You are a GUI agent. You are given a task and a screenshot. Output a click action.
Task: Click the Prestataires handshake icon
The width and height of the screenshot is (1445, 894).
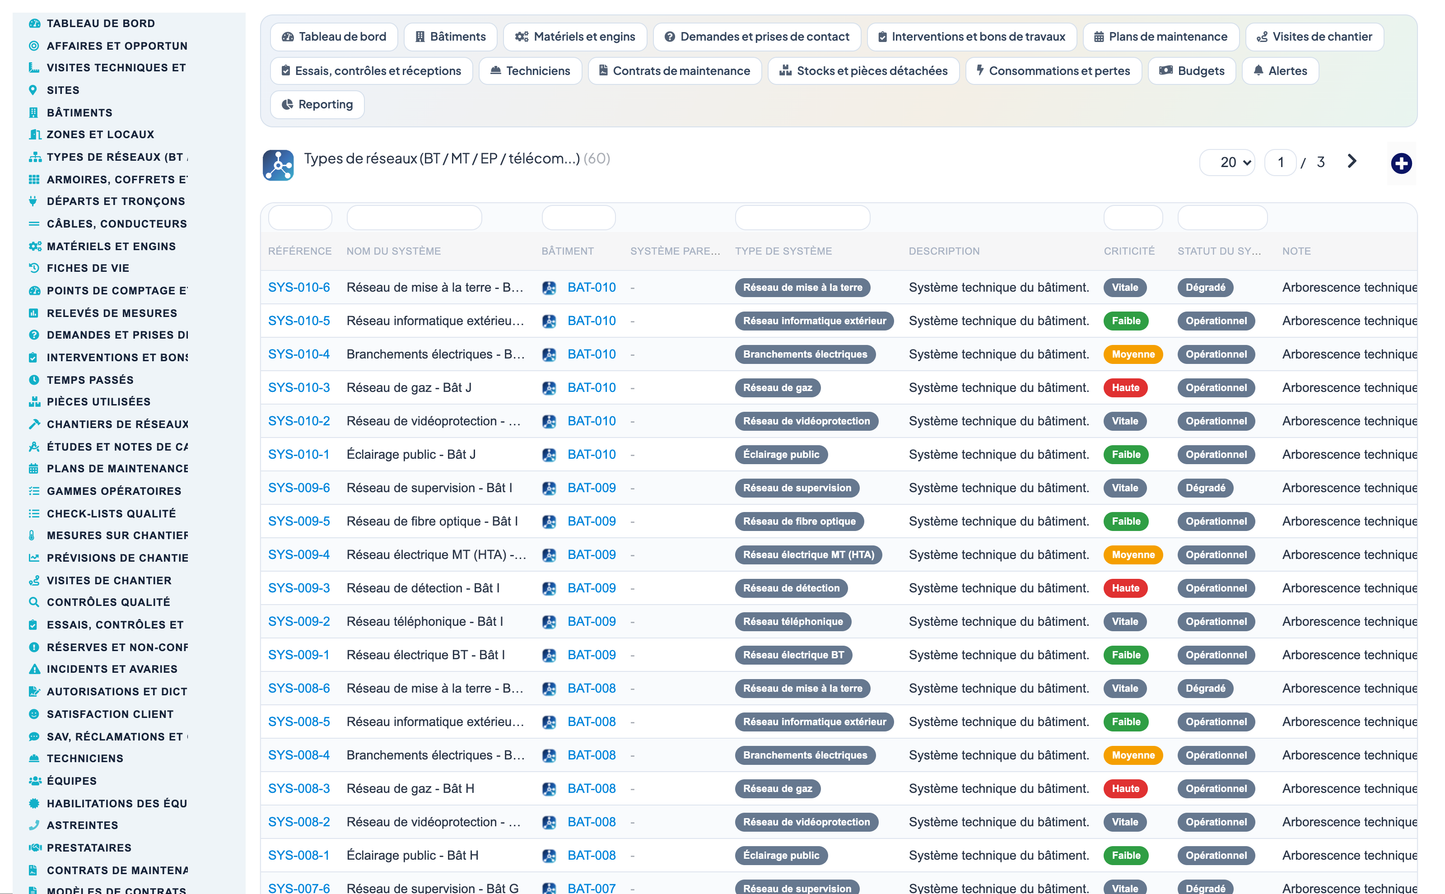click(34, 848)
